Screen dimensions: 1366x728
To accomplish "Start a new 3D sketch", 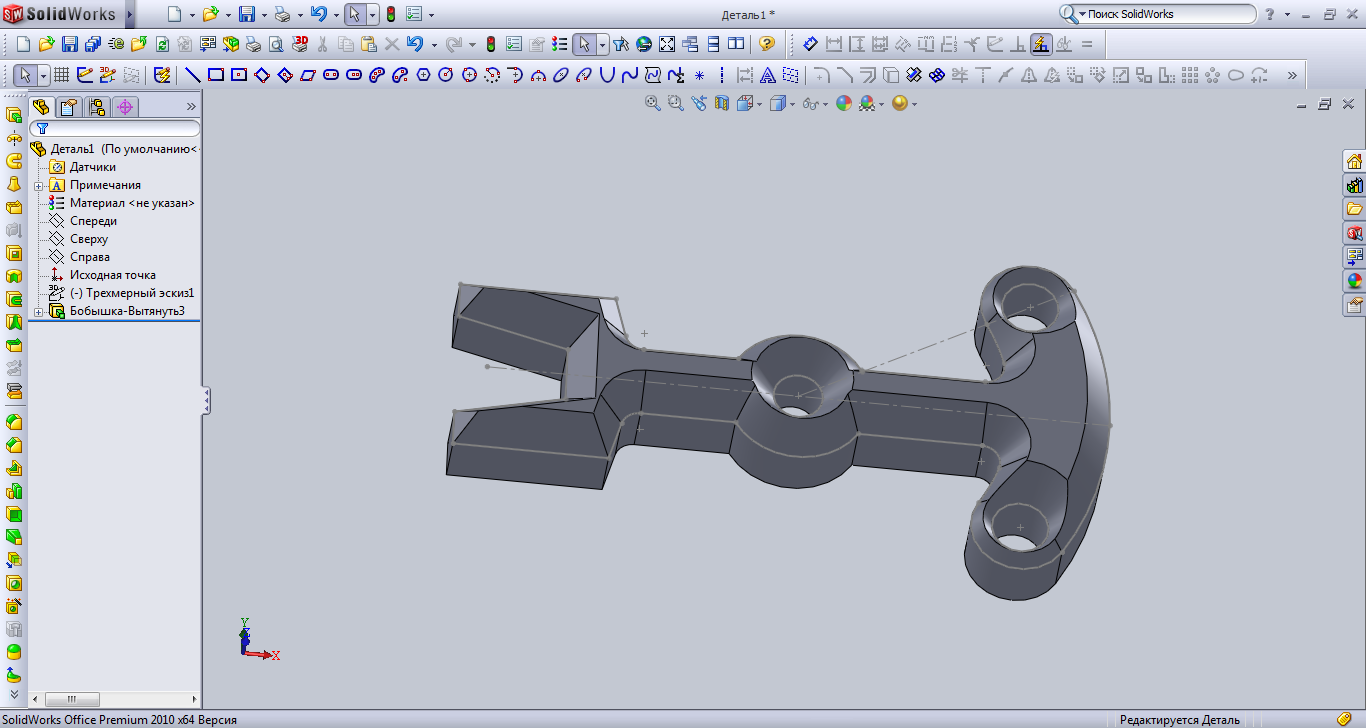I will point(108,75).
